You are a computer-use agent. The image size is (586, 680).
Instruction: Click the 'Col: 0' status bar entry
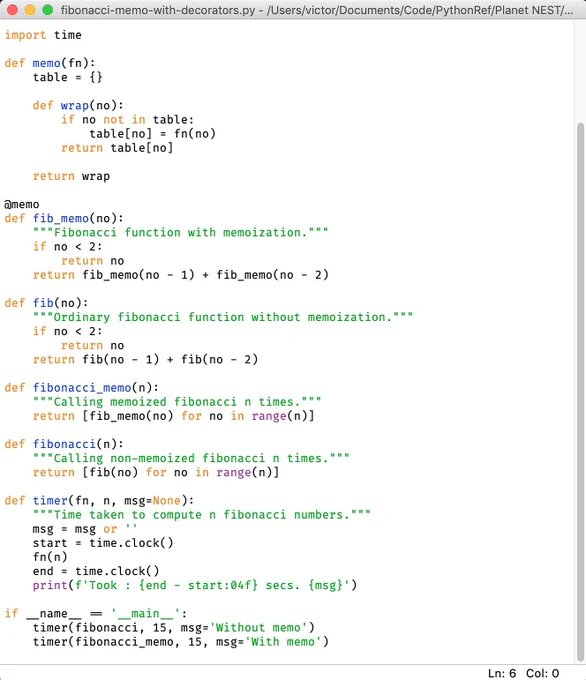coord(542,673)
